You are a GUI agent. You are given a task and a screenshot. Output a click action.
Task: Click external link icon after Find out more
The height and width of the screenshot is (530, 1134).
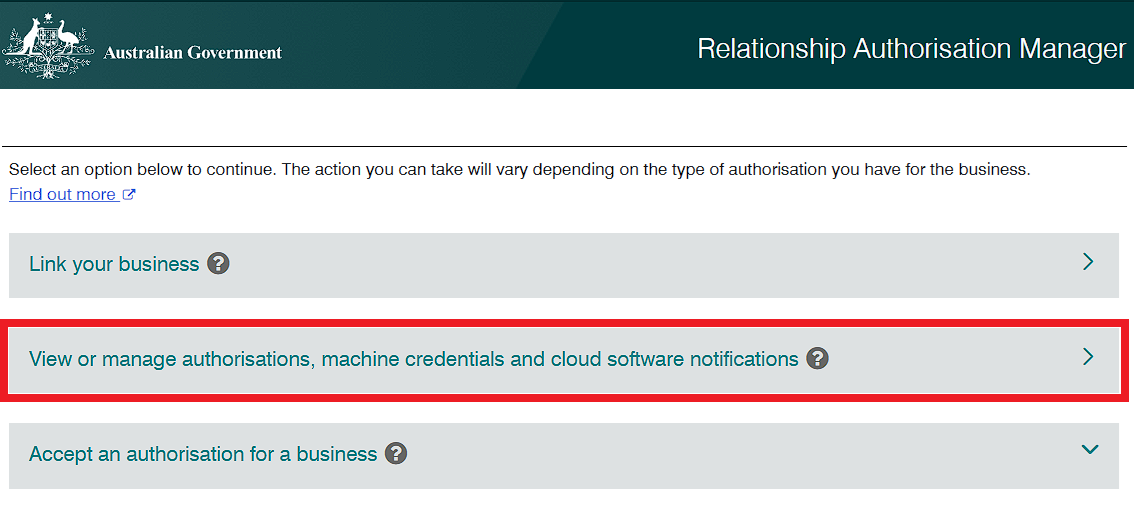[129, 195]
